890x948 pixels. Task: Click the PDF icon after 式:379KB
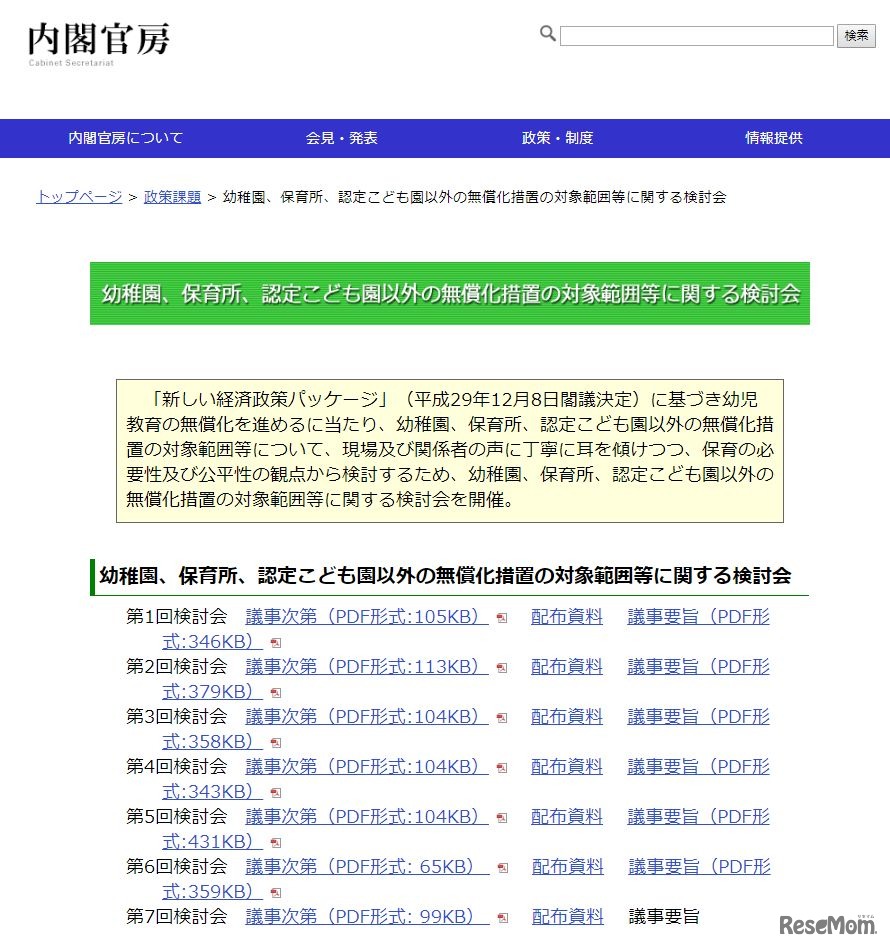pos(274,692)
